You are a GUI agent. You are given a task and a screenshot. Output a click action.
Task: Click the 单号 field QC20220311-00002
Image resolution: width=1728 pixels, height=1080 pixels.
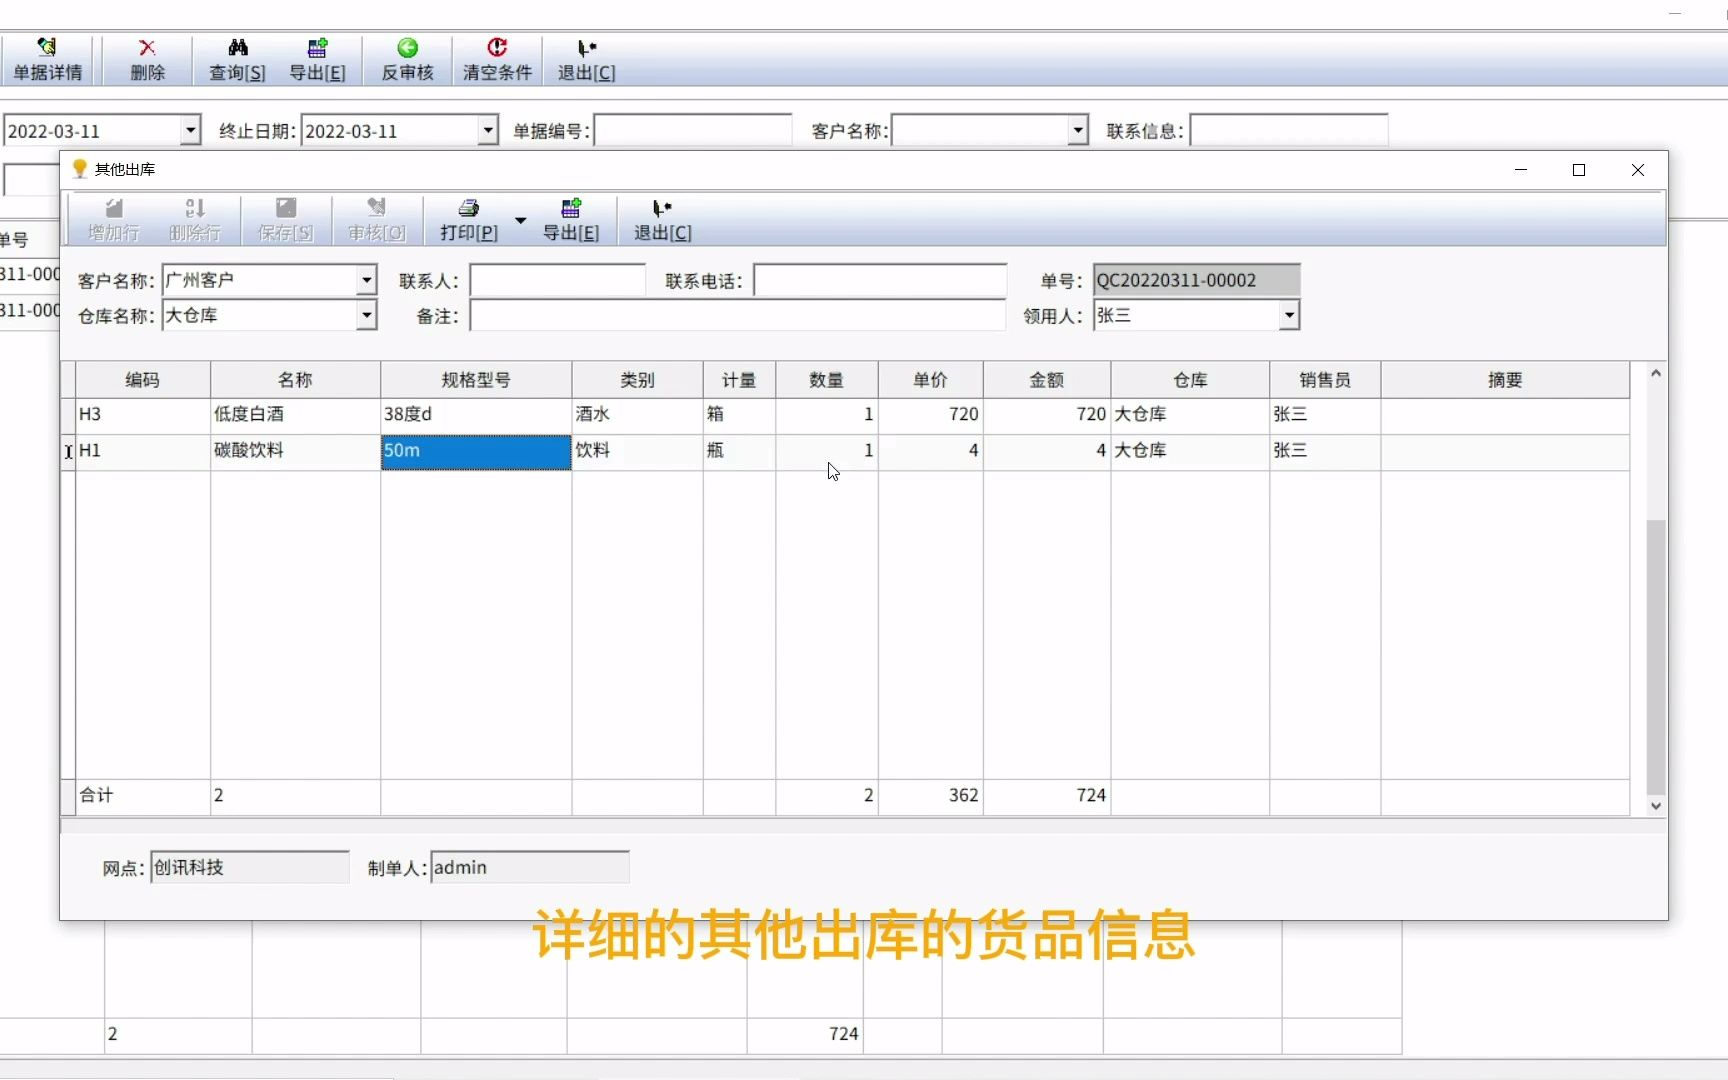(x=1196, y=281)
